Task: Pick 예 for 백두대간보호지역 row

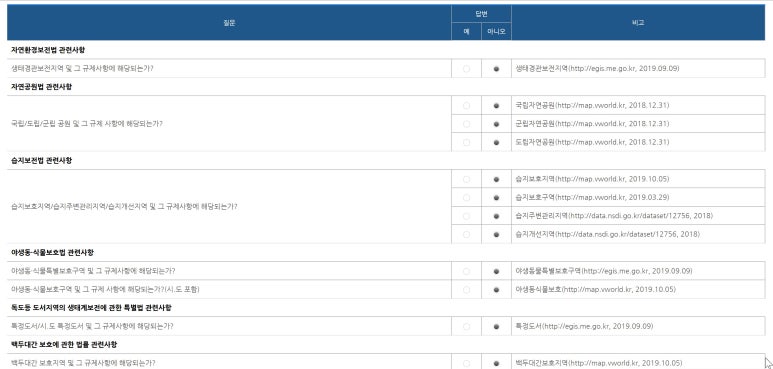Action: [466, 364]
